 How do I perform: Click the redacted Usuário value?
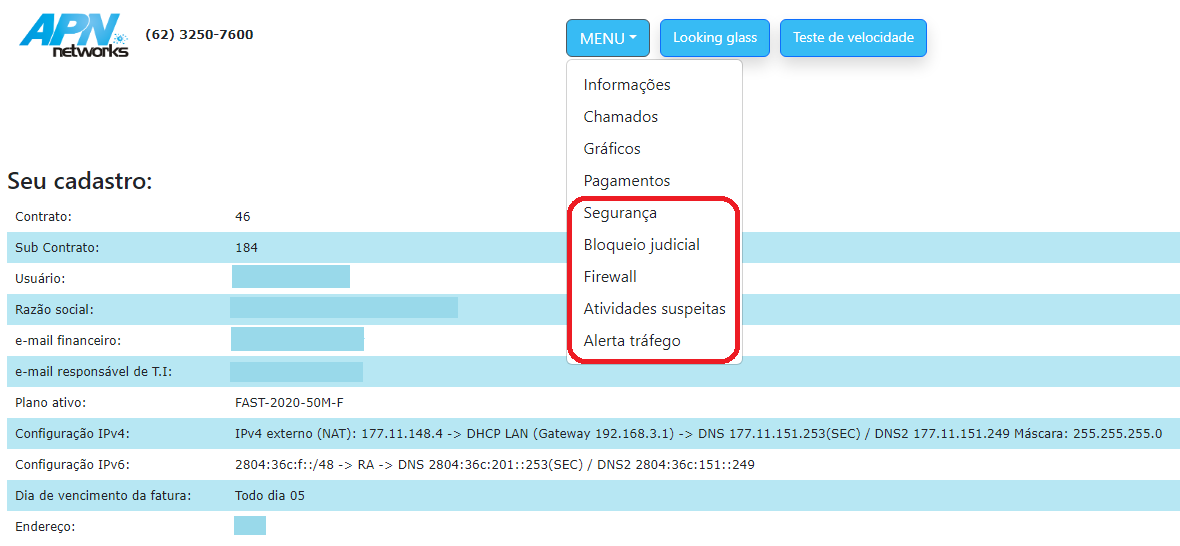(x=290, y=277)
